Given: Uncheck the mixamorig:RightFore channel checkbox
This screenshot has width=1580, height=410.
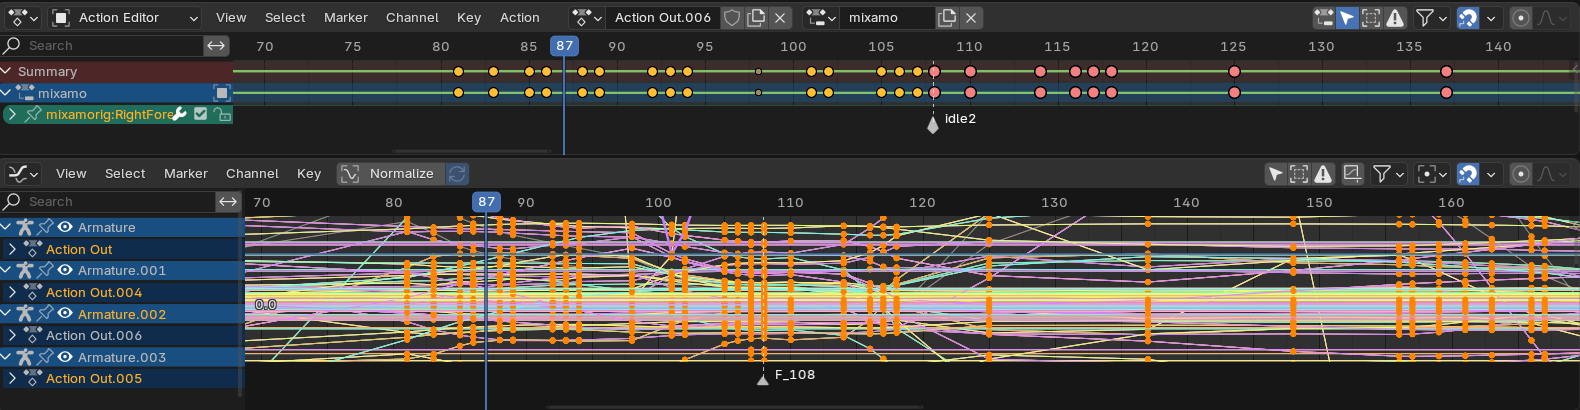Looking at the screenshot, I should click(201, 115).
